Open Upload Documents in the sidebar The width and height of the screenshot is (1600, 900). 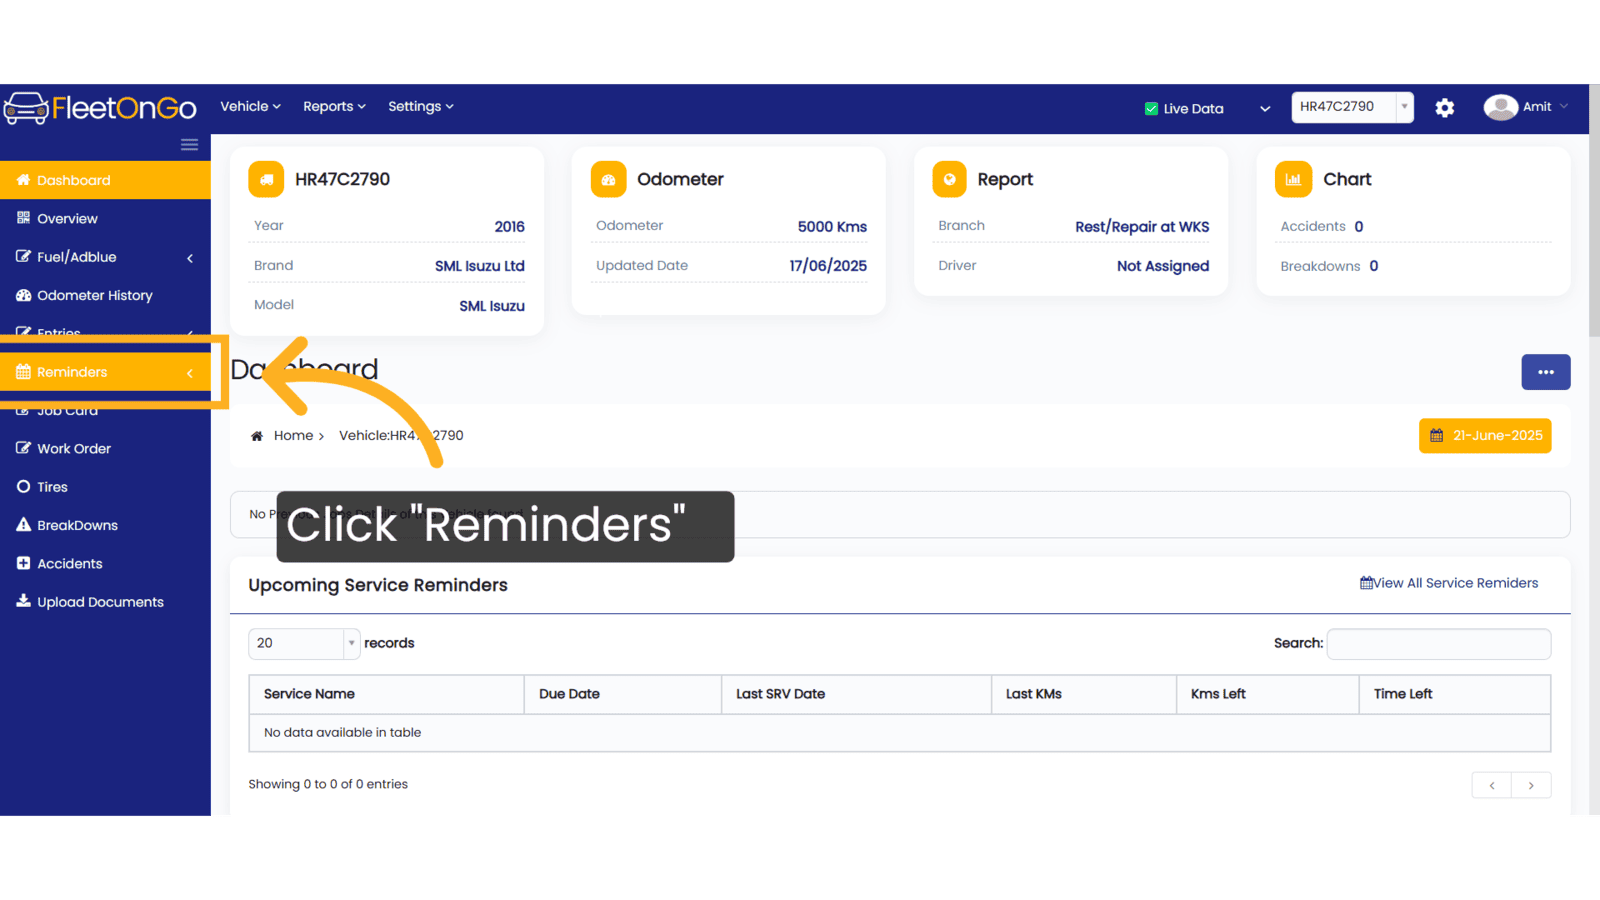click(x=105, y=601)
